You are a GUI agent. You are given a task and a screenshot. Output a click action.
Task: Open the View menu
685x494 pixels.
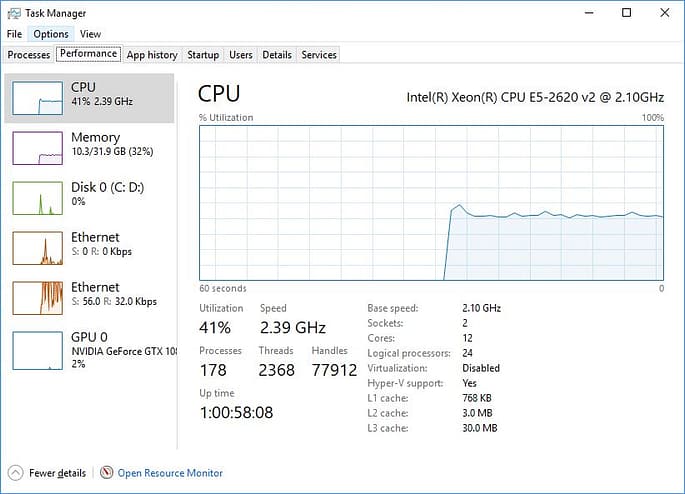click(x=90, y=34)
